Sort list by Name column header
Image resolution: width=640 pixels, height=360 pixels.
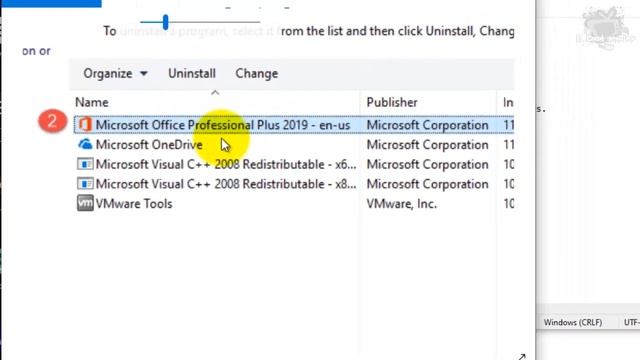pyautogui.click(x=92, y=102)
